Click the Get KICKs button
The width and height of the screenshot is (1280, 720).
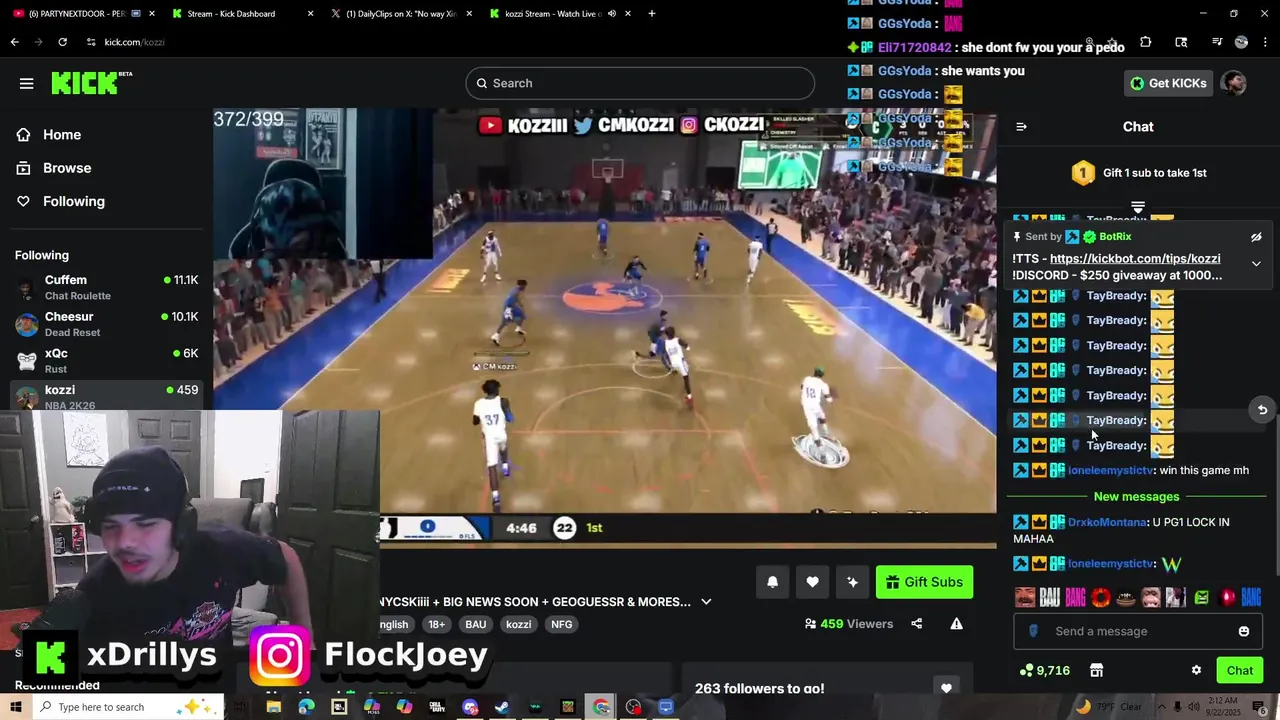click(1168, 83)
